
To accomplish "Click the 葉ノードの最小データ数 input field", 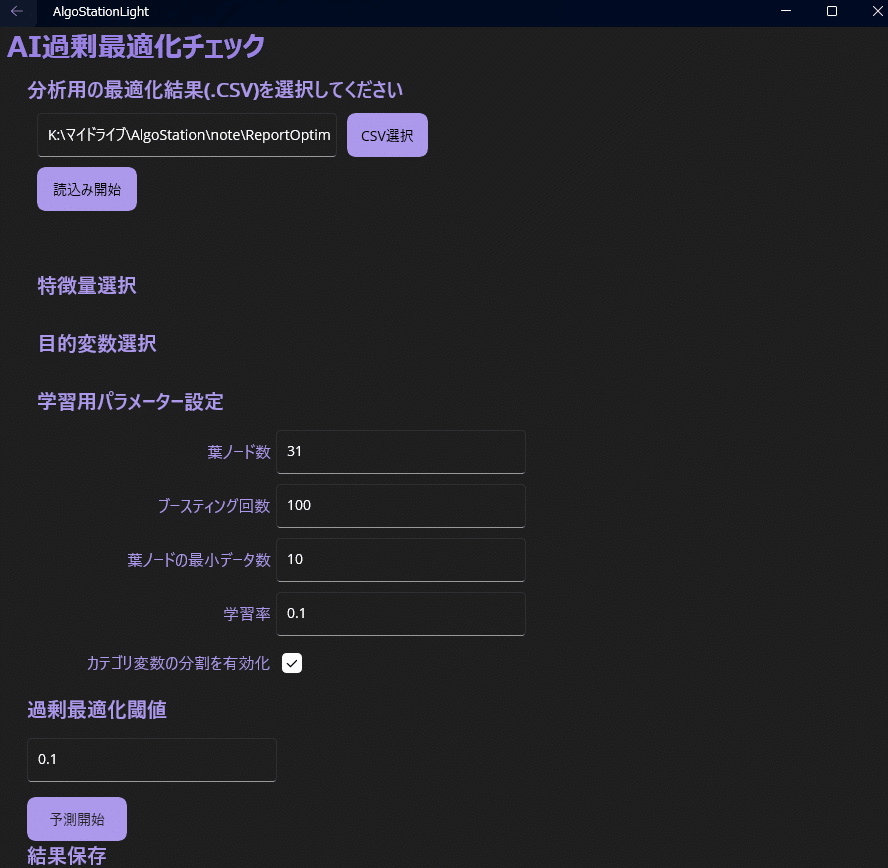I will coord(400,559).
